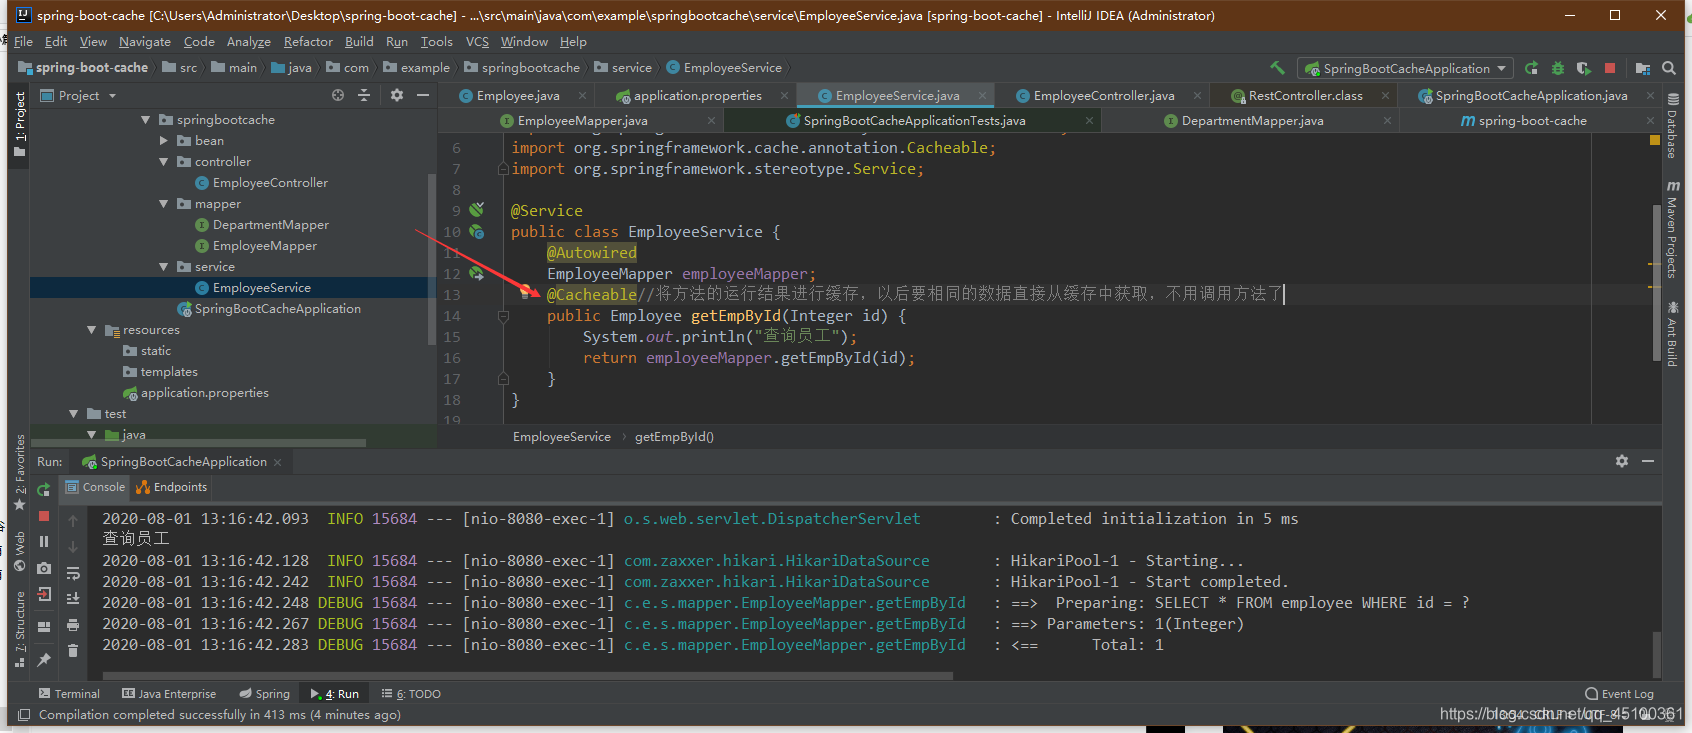Toggle soft-wrap in the console
This screenshot has width=1692, height=733.
coord(73,573)
